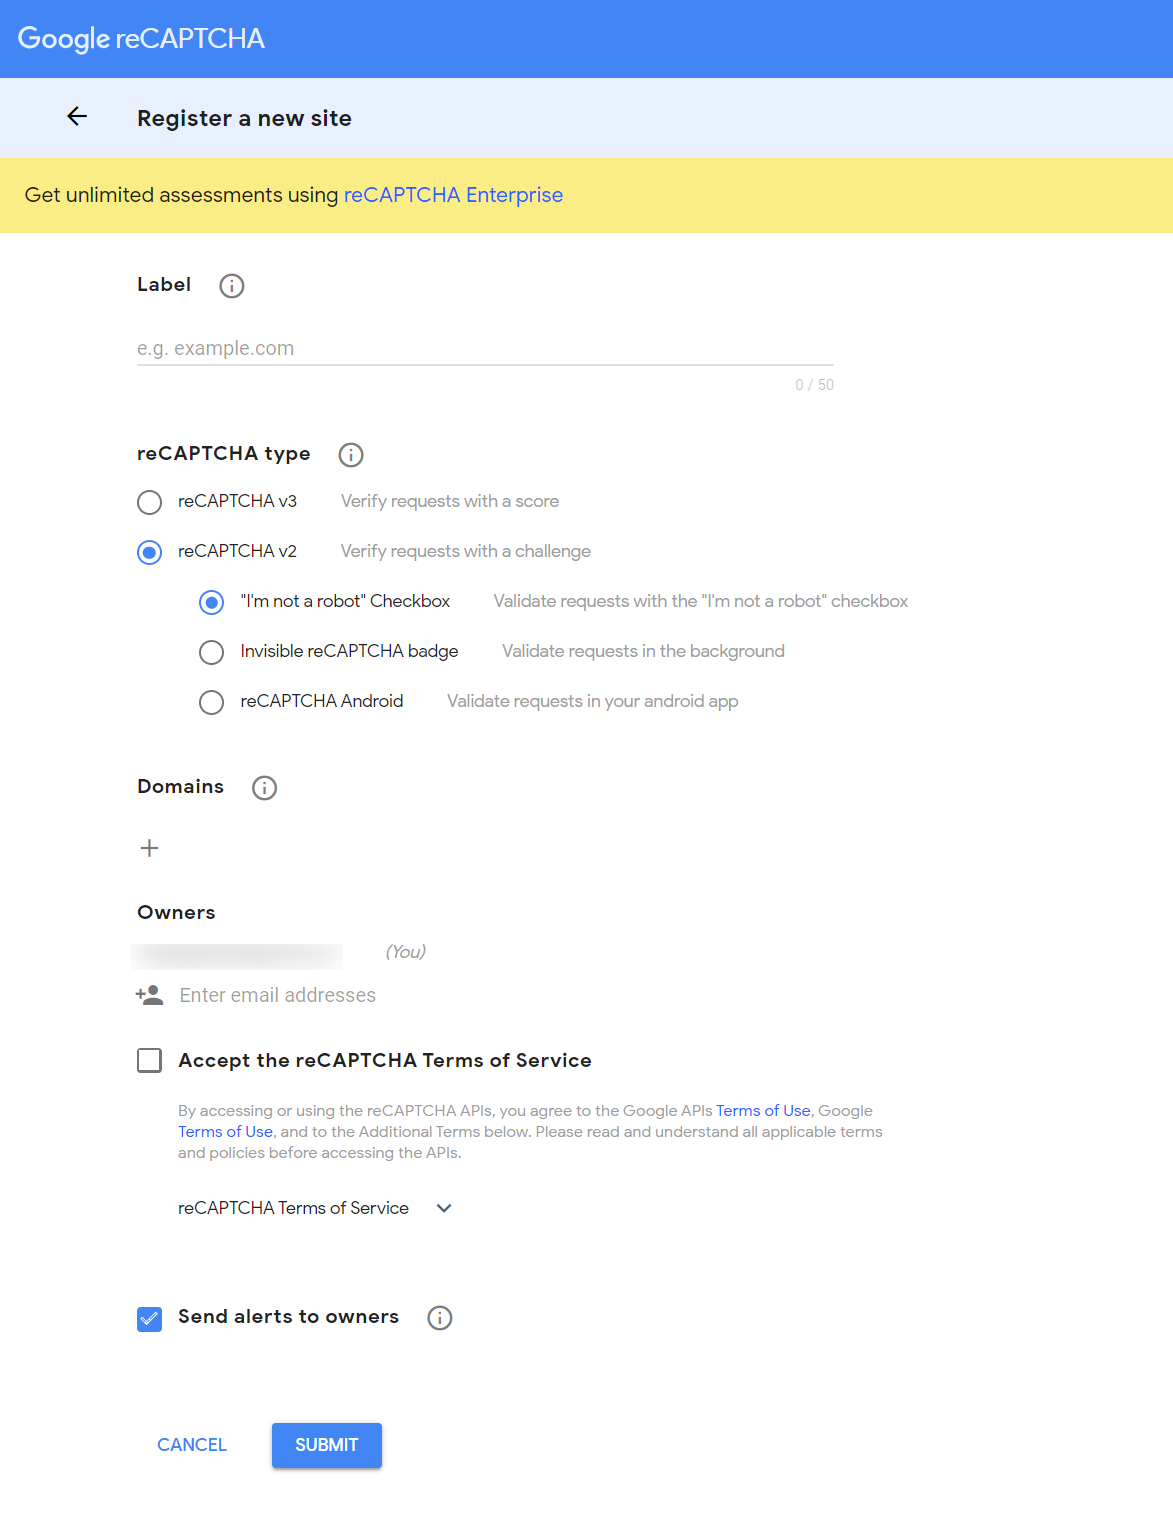The image size is (1173, 1513).
Task: Choose the Invisible reCAPTCHA badge option
Action: coord(211,652)
